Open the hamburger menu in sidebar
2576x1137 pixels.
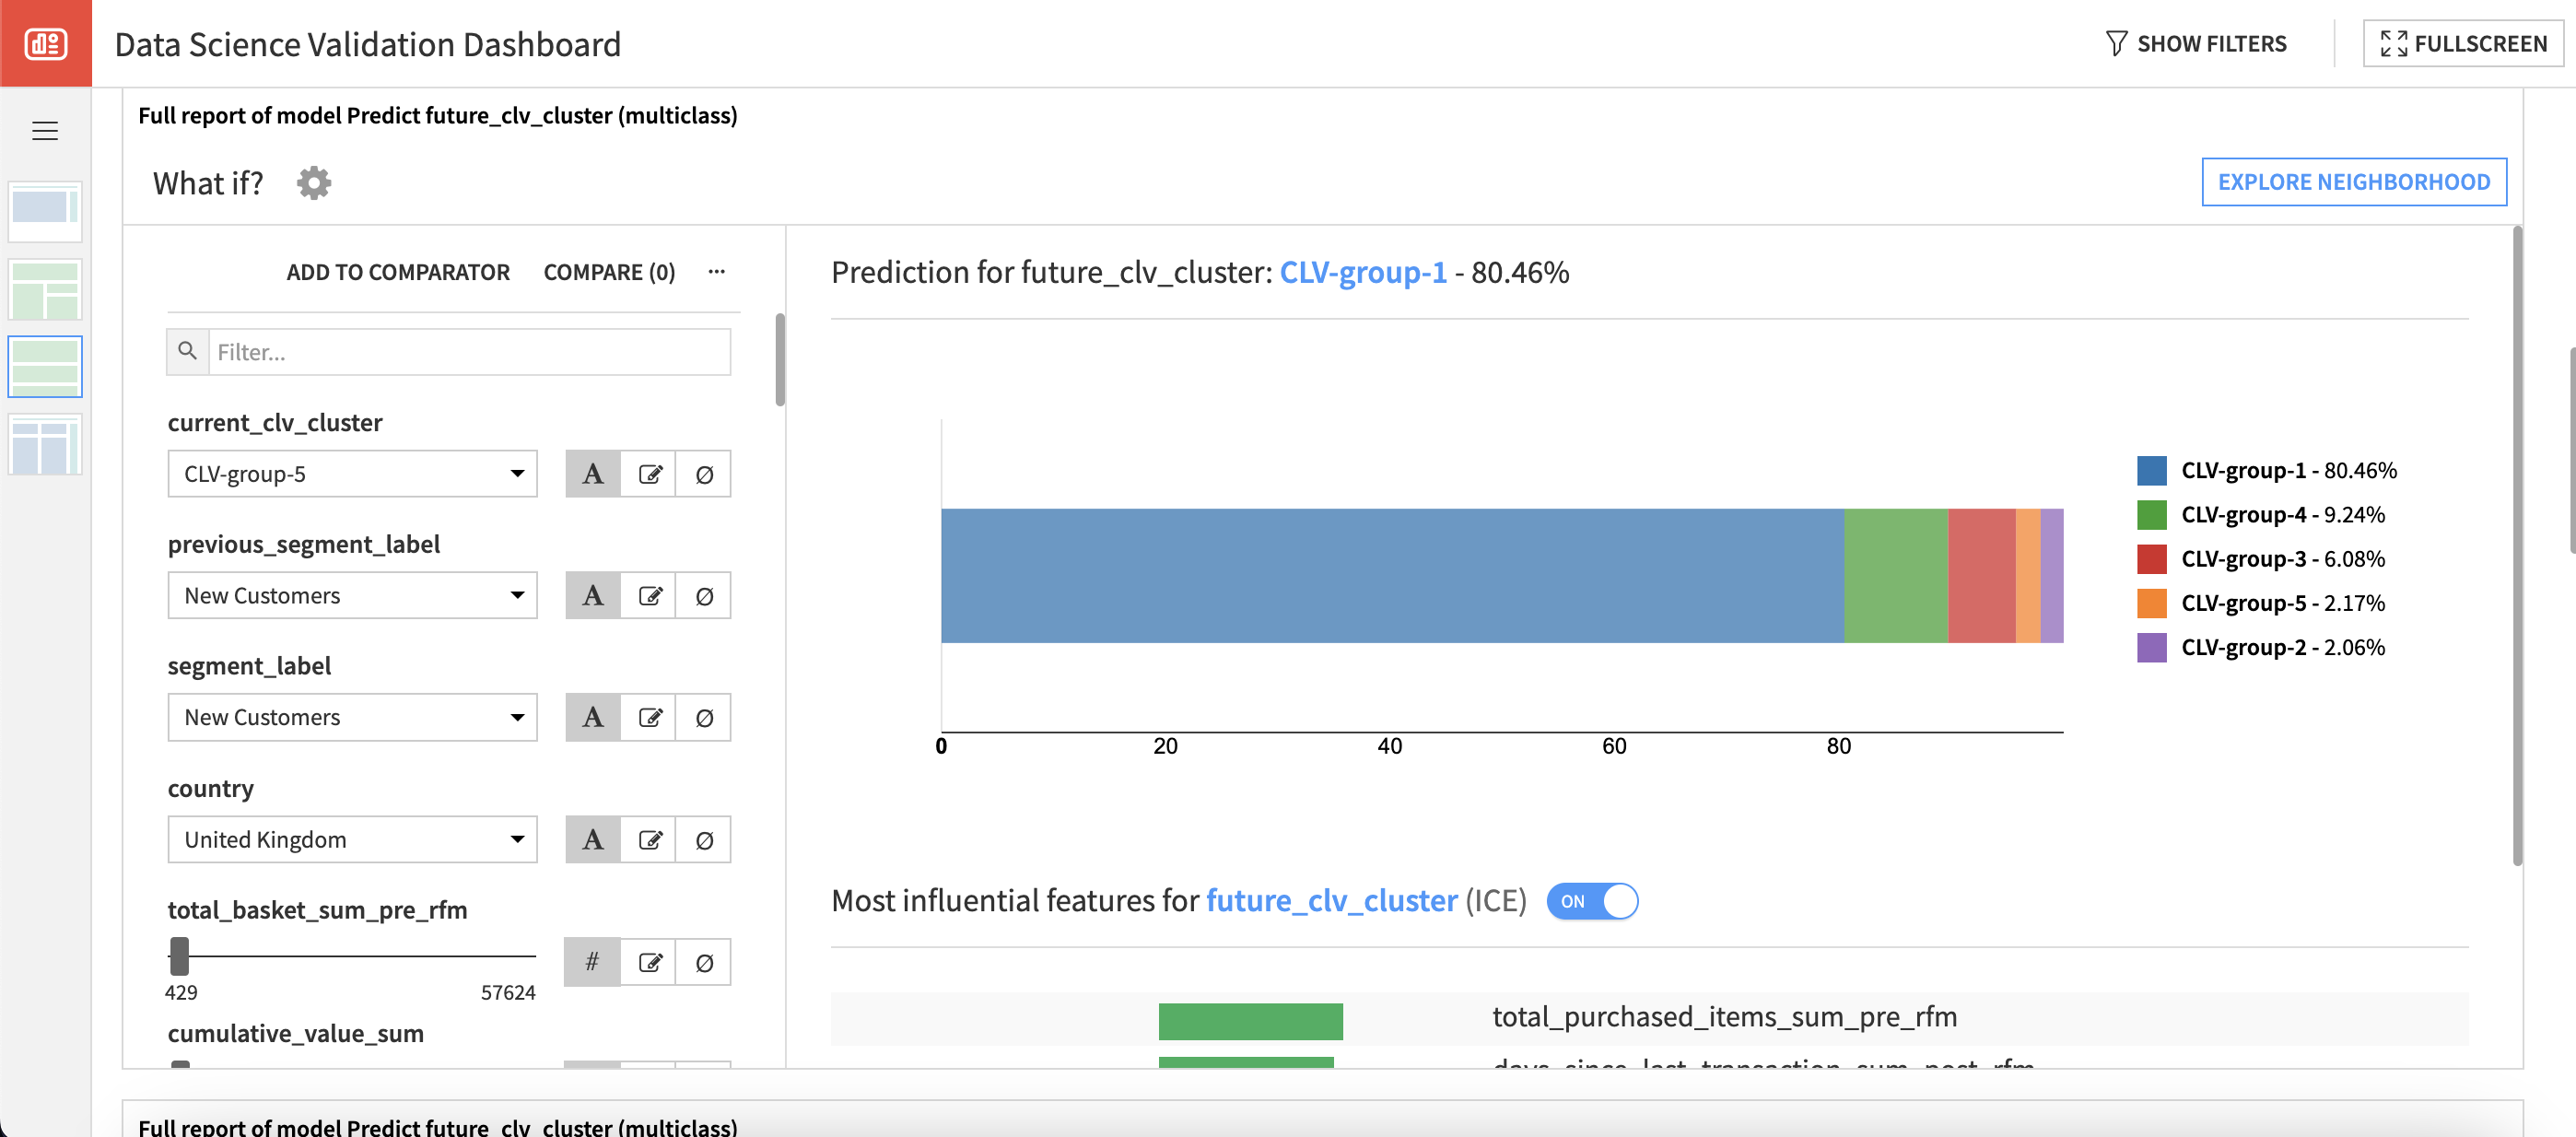(45, 131)
